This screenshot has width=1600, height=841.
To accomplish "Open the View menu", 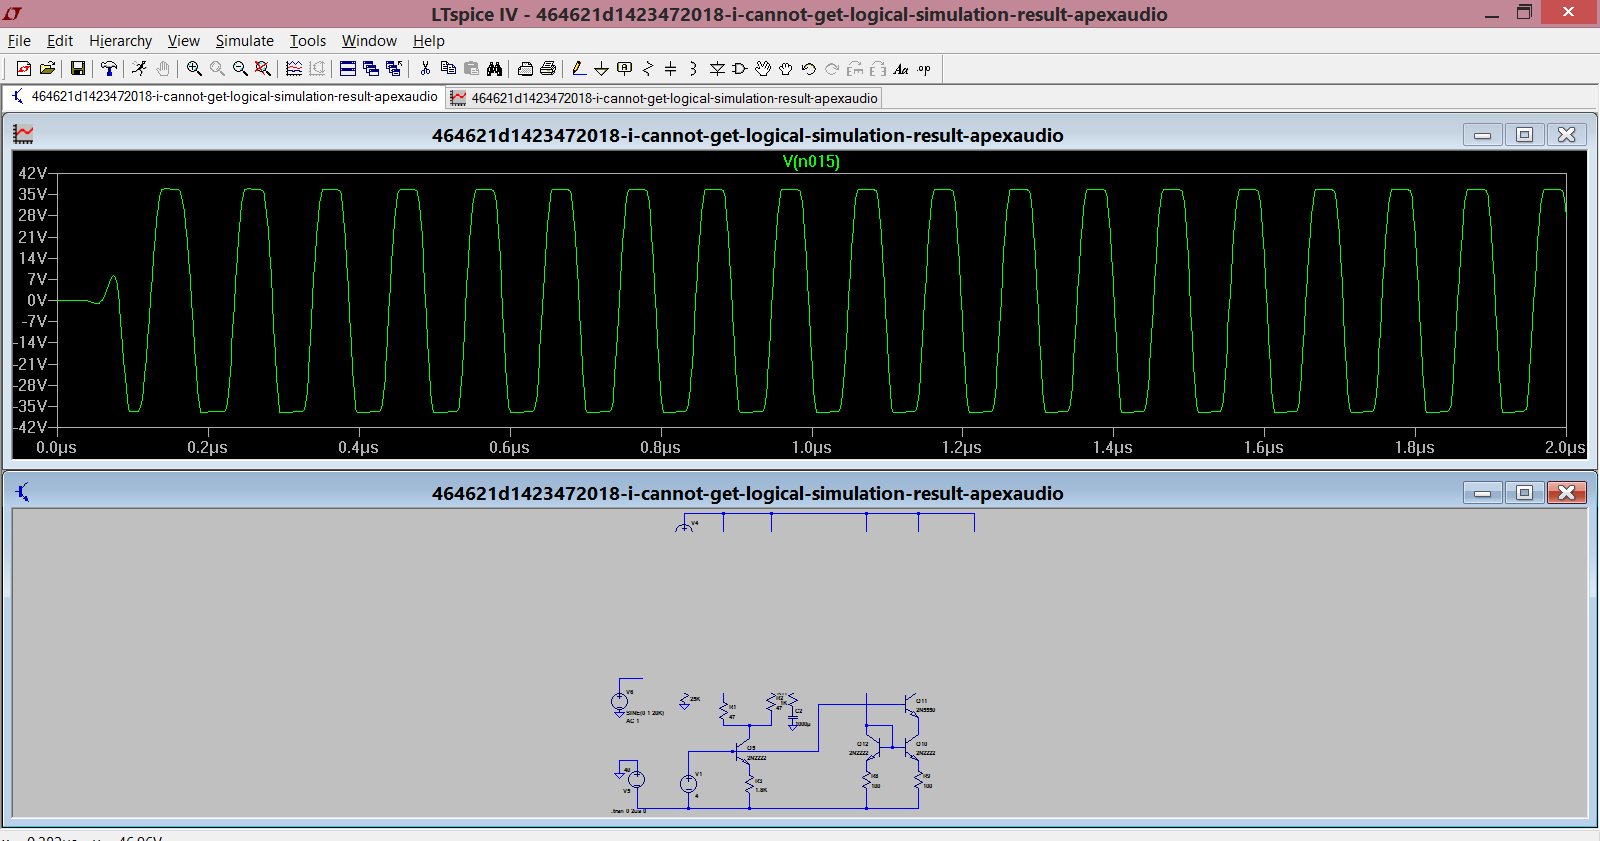I will pyautogui.click(x=183, y=41).
